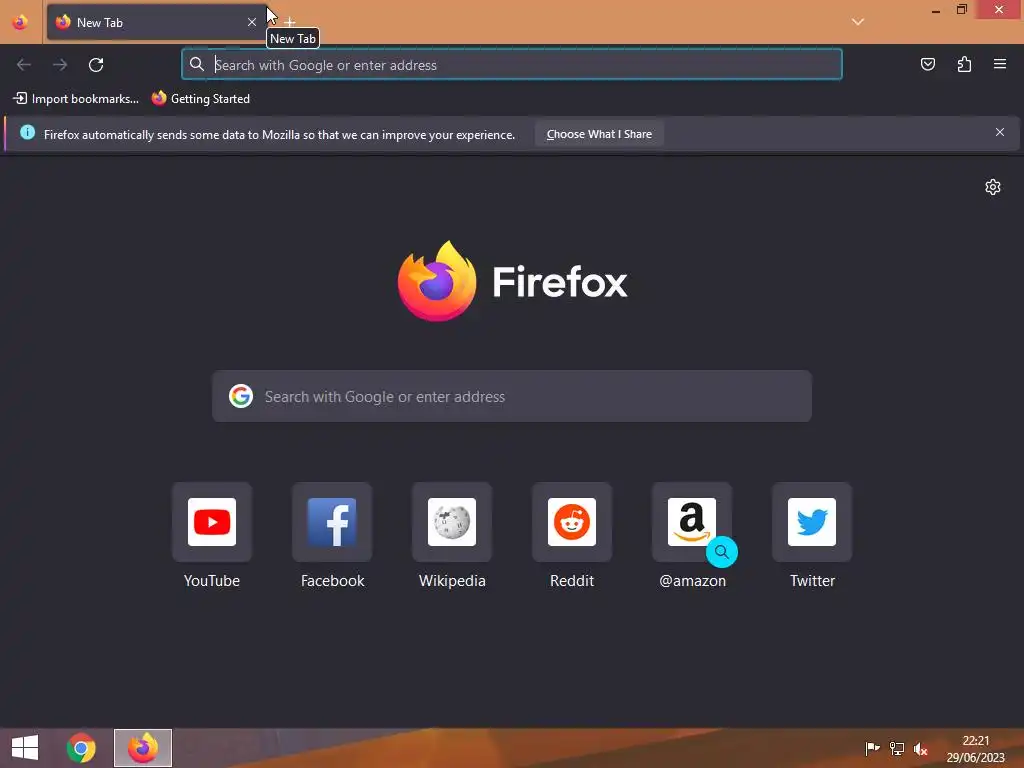Select the New Tab tab
Viewport: 1024px width, 768px height.
coord(157,22)
